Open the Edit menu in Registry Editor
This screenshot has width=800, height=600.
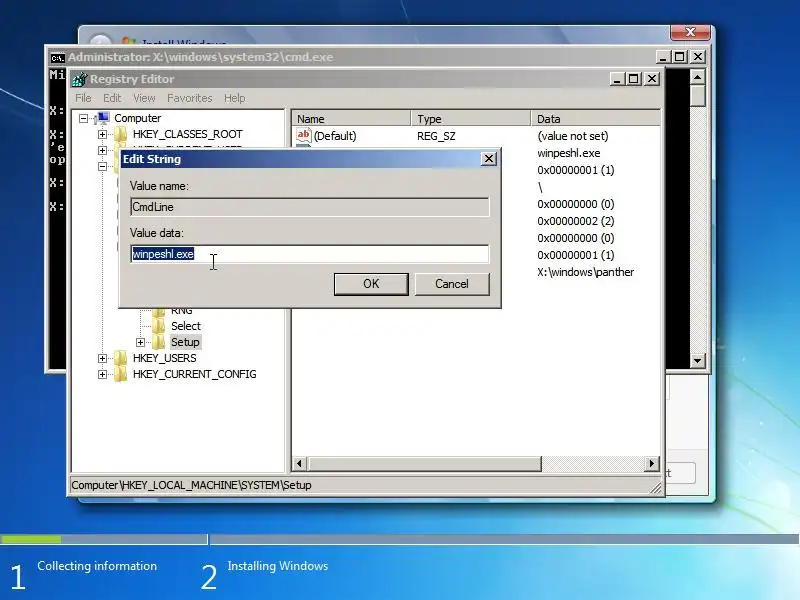point(112,98)
